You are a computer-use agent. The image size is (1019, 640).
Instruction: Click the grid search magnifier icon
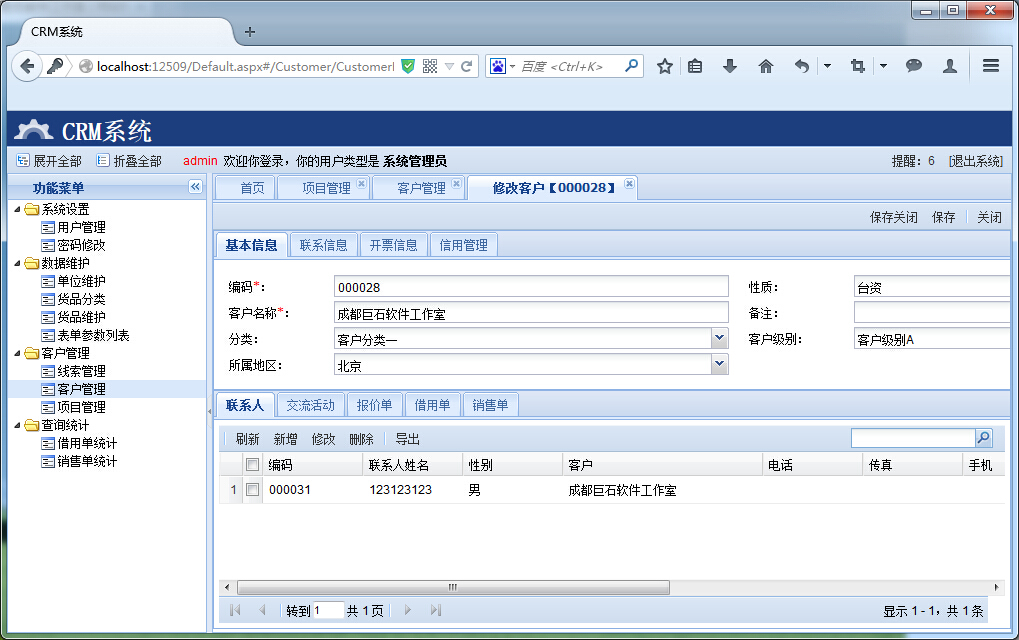(x=983, y=438)
